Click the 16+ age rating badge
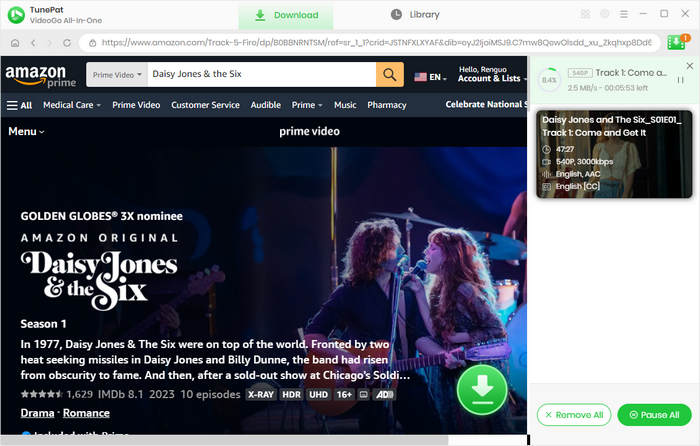700x446 pixels. click(x=344, y=395)
